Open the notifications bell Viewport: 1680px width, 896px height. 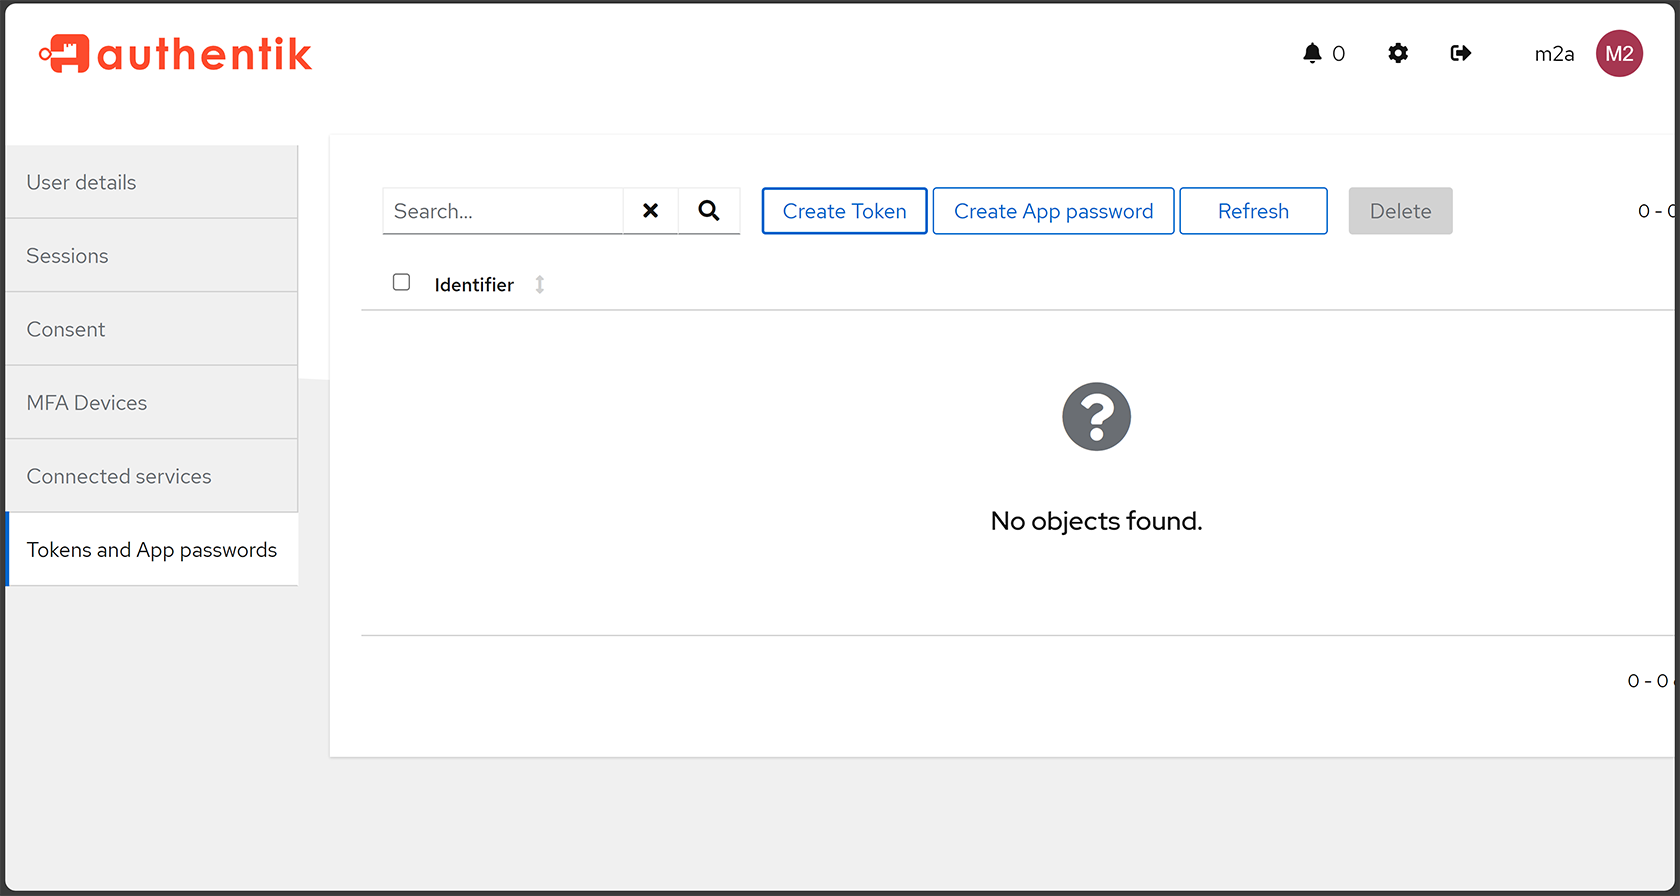(x=1312, y=54)
